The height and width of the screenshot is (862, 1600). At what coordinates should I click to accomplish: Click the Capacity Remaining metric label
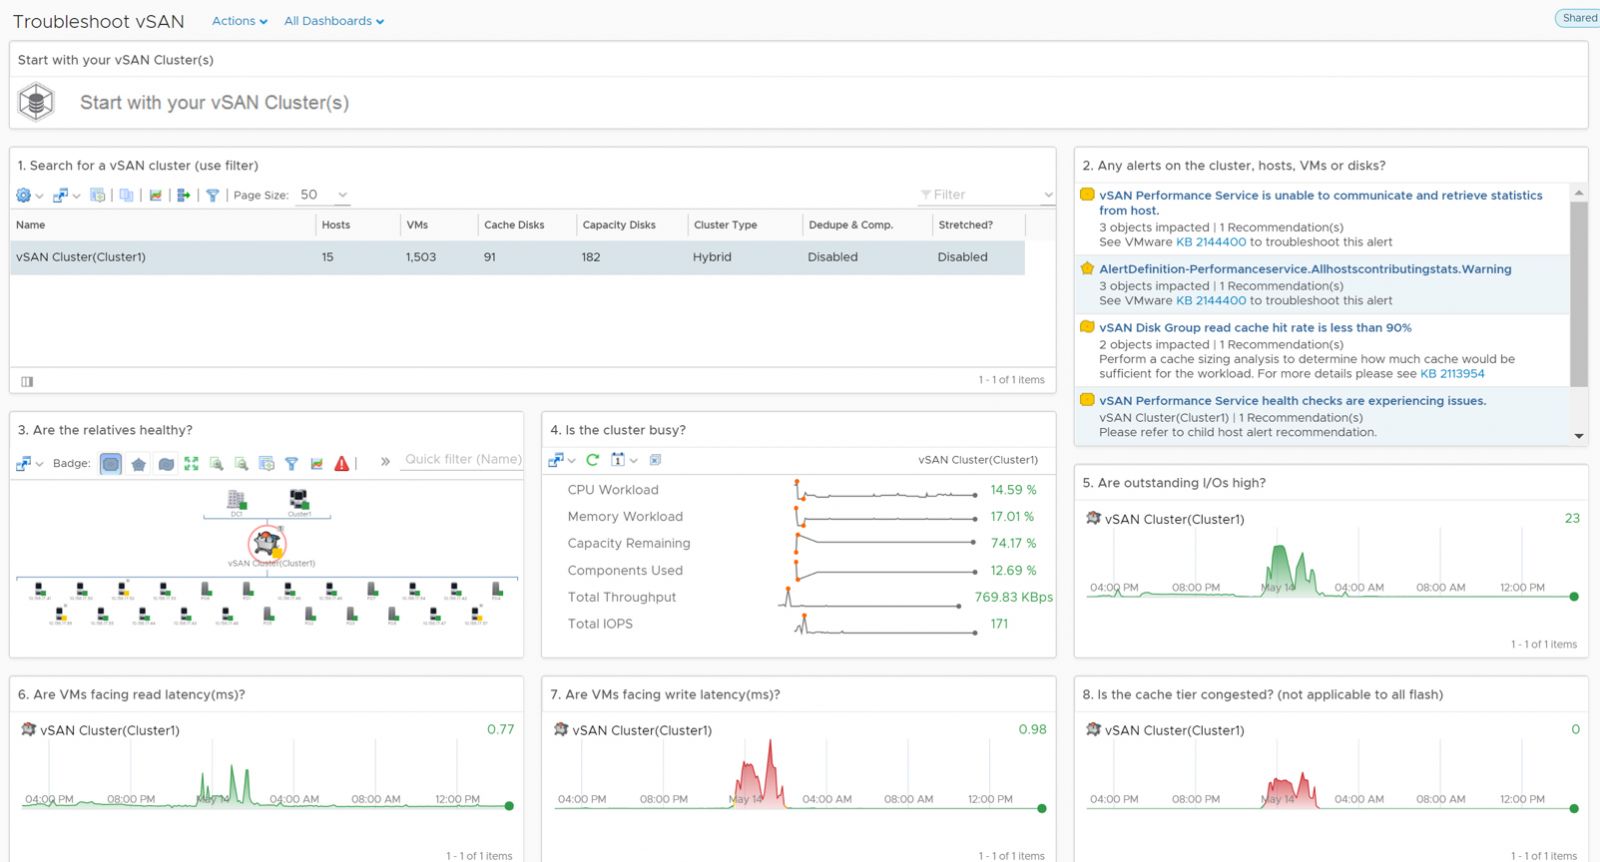[x=629, y=544]
